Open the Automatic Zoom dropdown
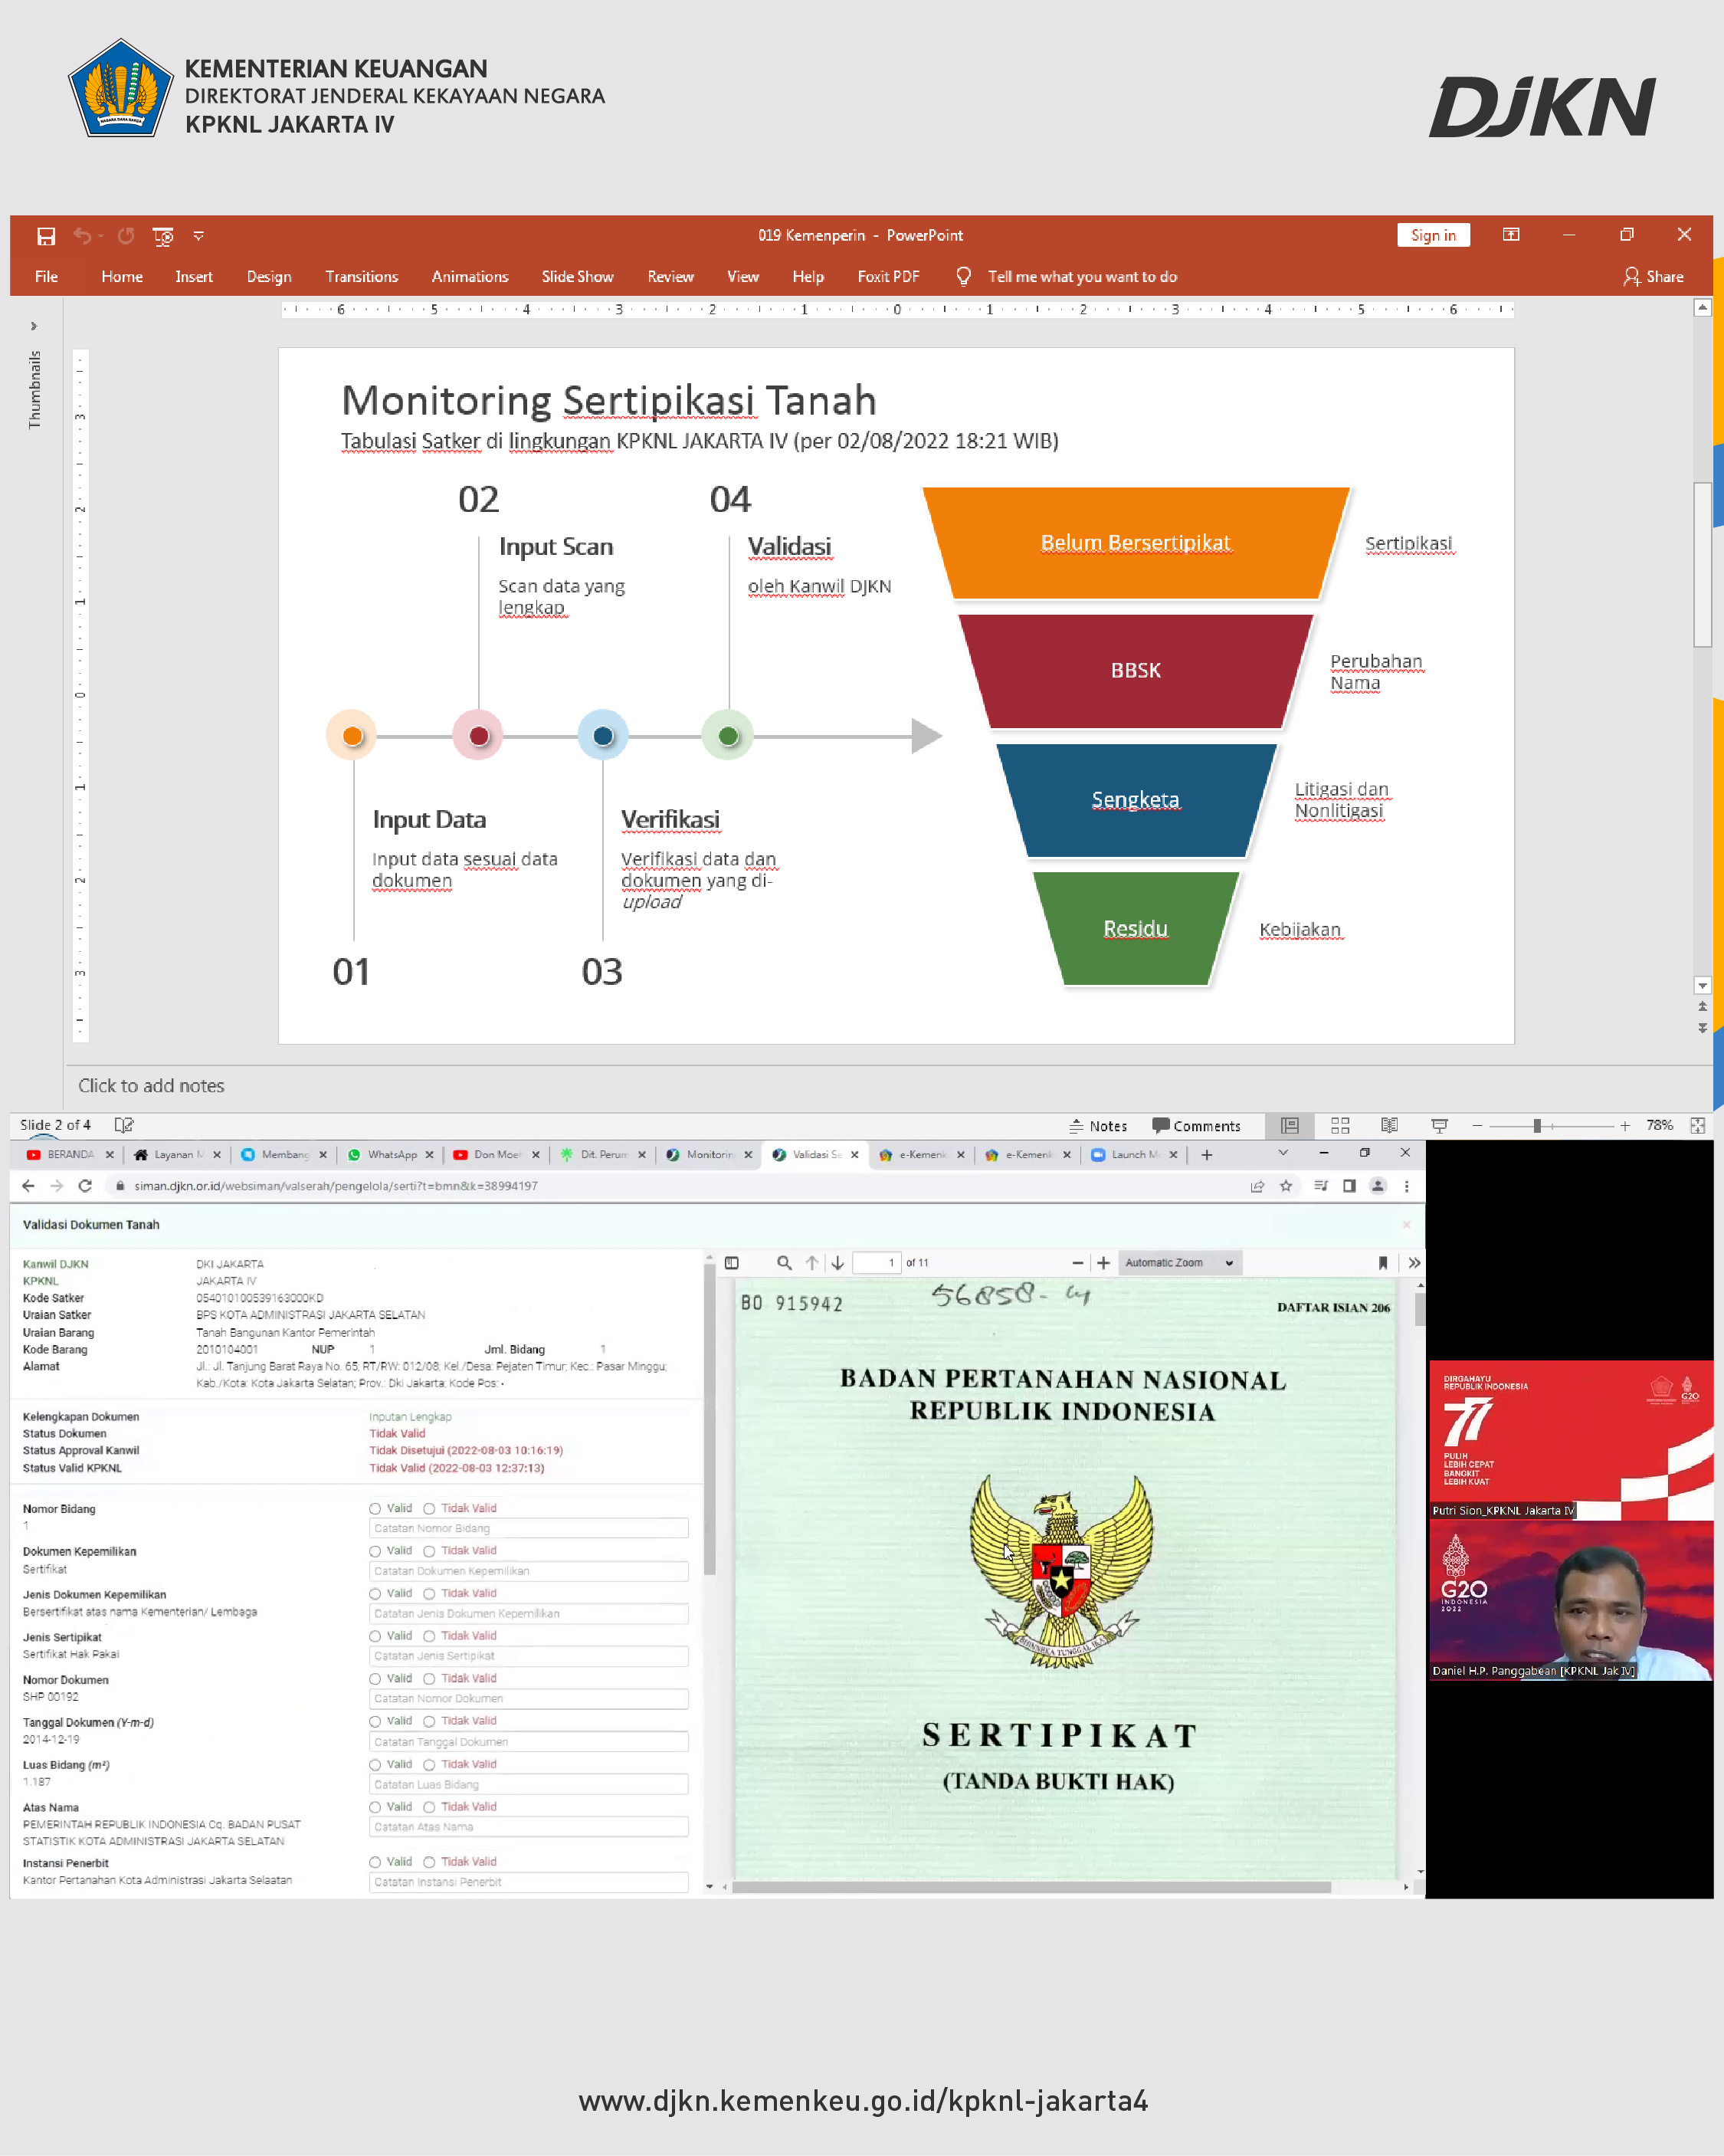Image resolution: width=1724 pixels, height=2156 pixels. [1179, 1263]
